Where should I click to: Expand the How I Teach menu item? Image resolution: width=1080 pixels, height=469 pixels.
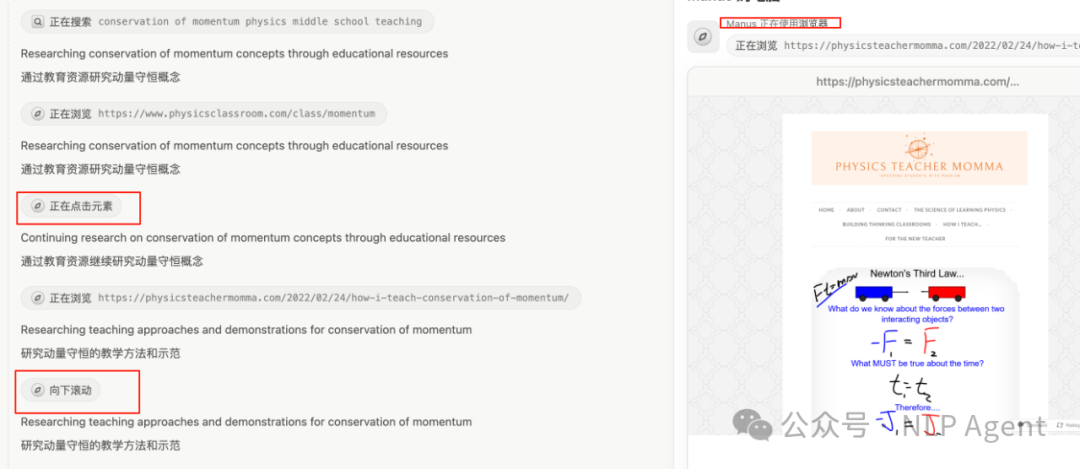[961, 224]
